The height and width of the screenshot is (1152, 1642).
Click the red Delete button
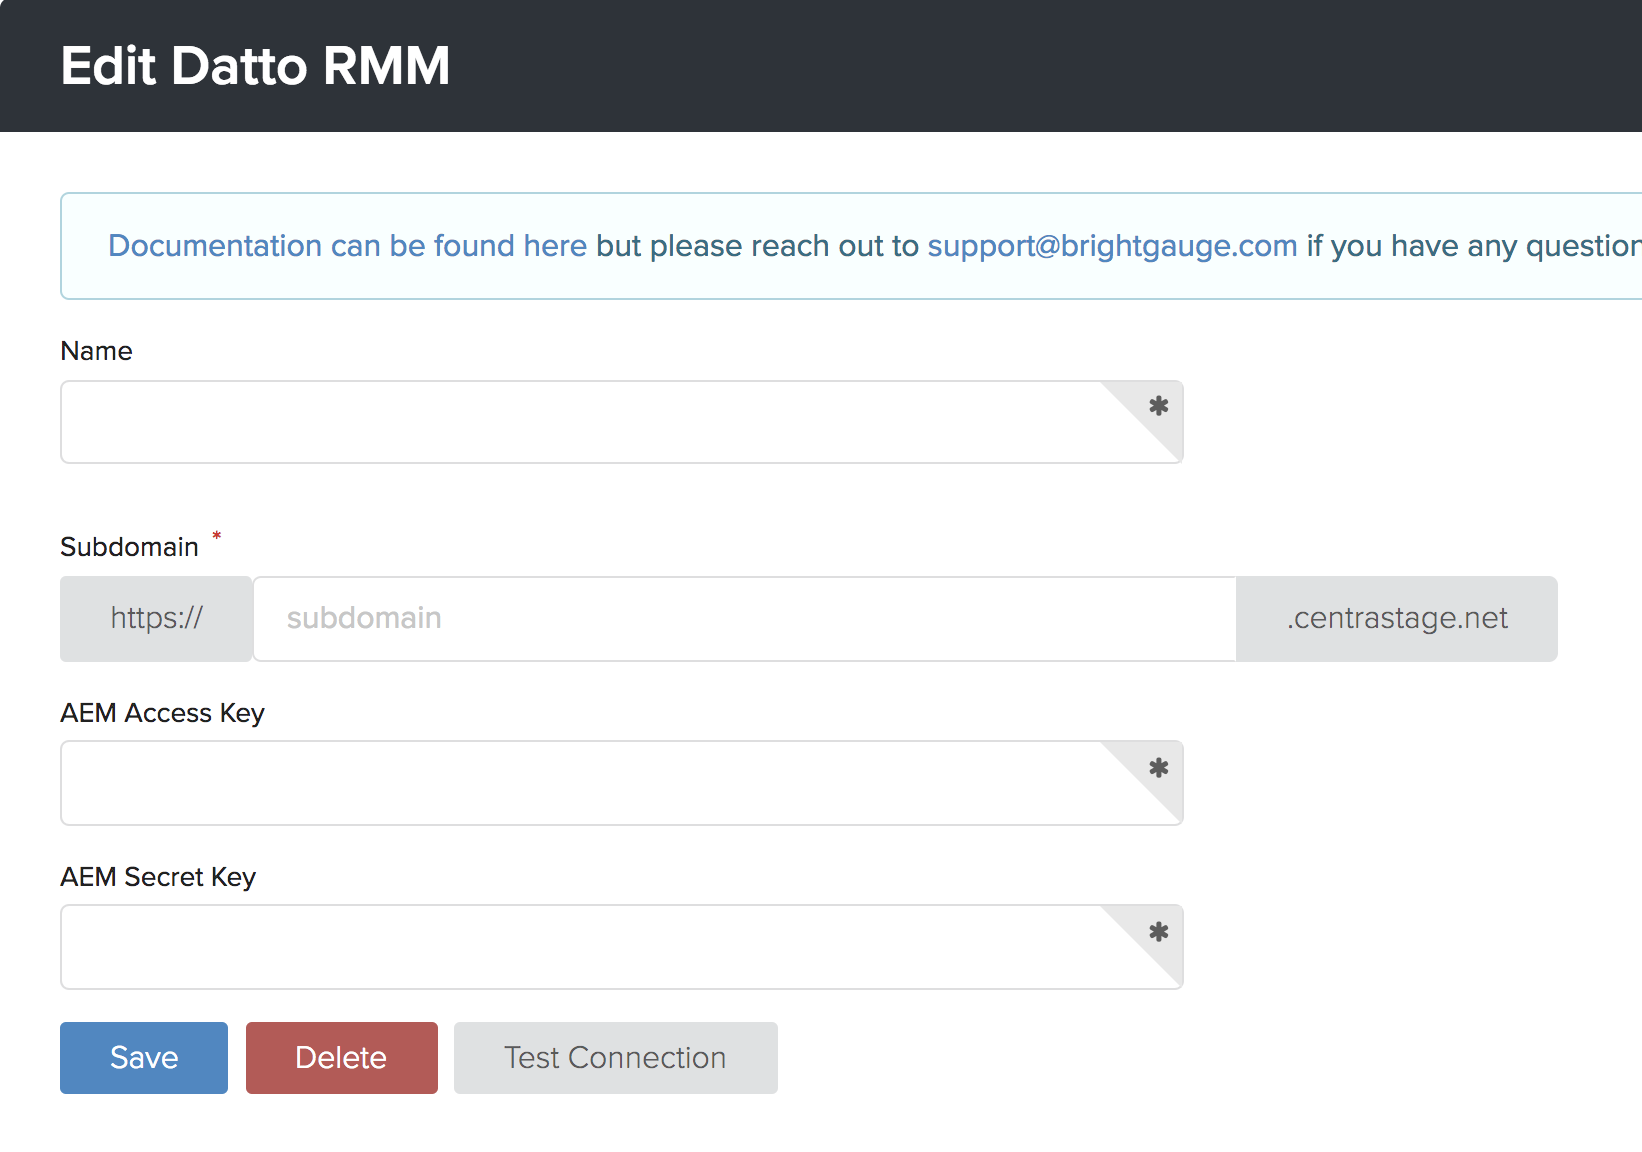click(x=342, y=1058)
